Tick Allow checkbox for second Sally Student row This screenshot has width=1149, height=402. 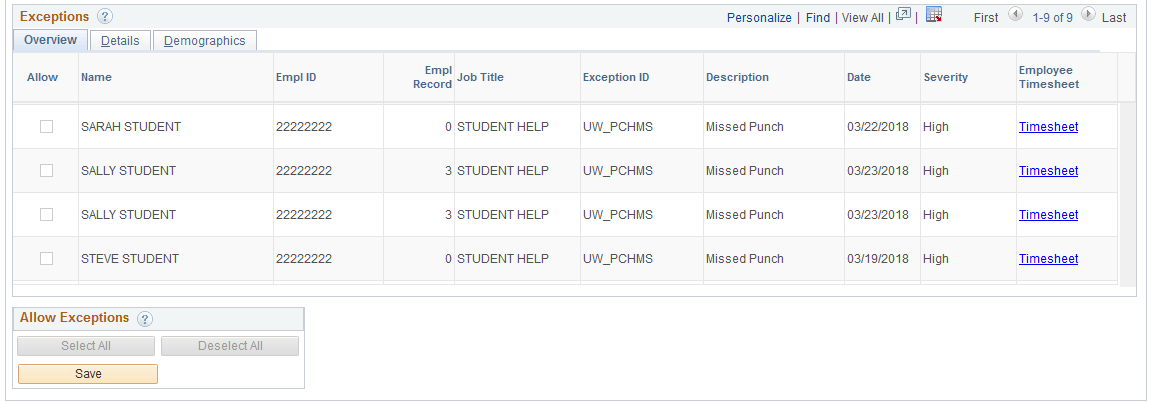click(x=46, y=215)
